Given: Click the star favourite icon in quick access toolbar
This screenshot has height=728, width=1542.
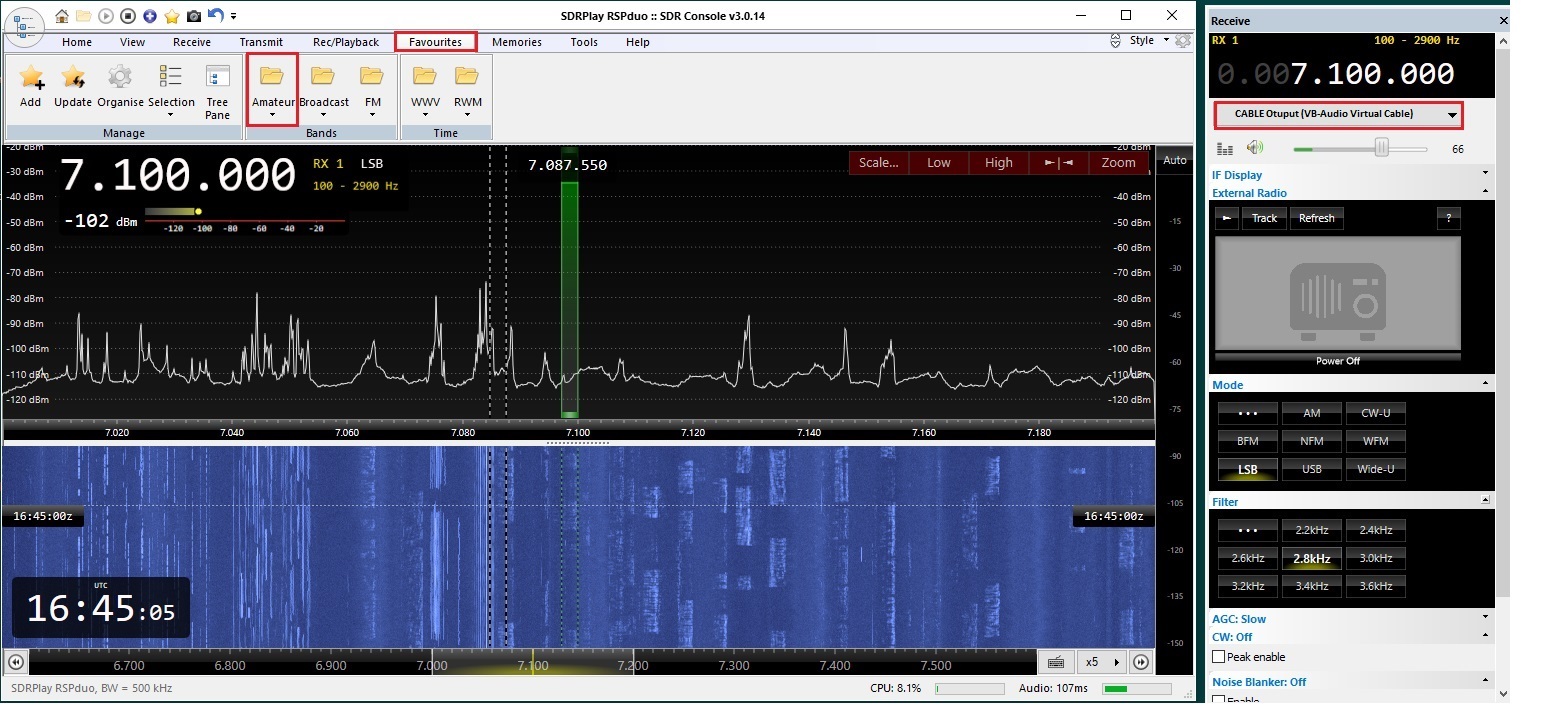Looking at the screenshot, I should tap(172, 16).
